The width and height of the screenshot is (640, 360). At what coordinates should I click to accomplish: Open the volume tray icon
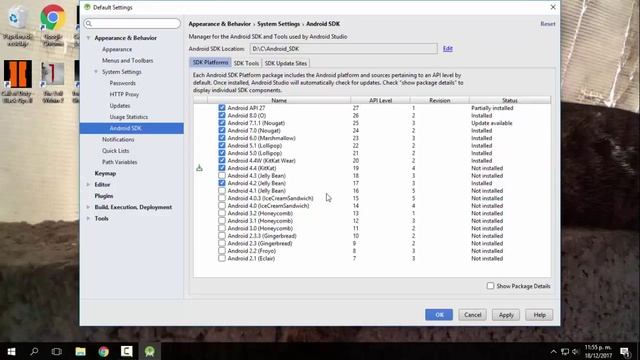click(x=576, y=351)
